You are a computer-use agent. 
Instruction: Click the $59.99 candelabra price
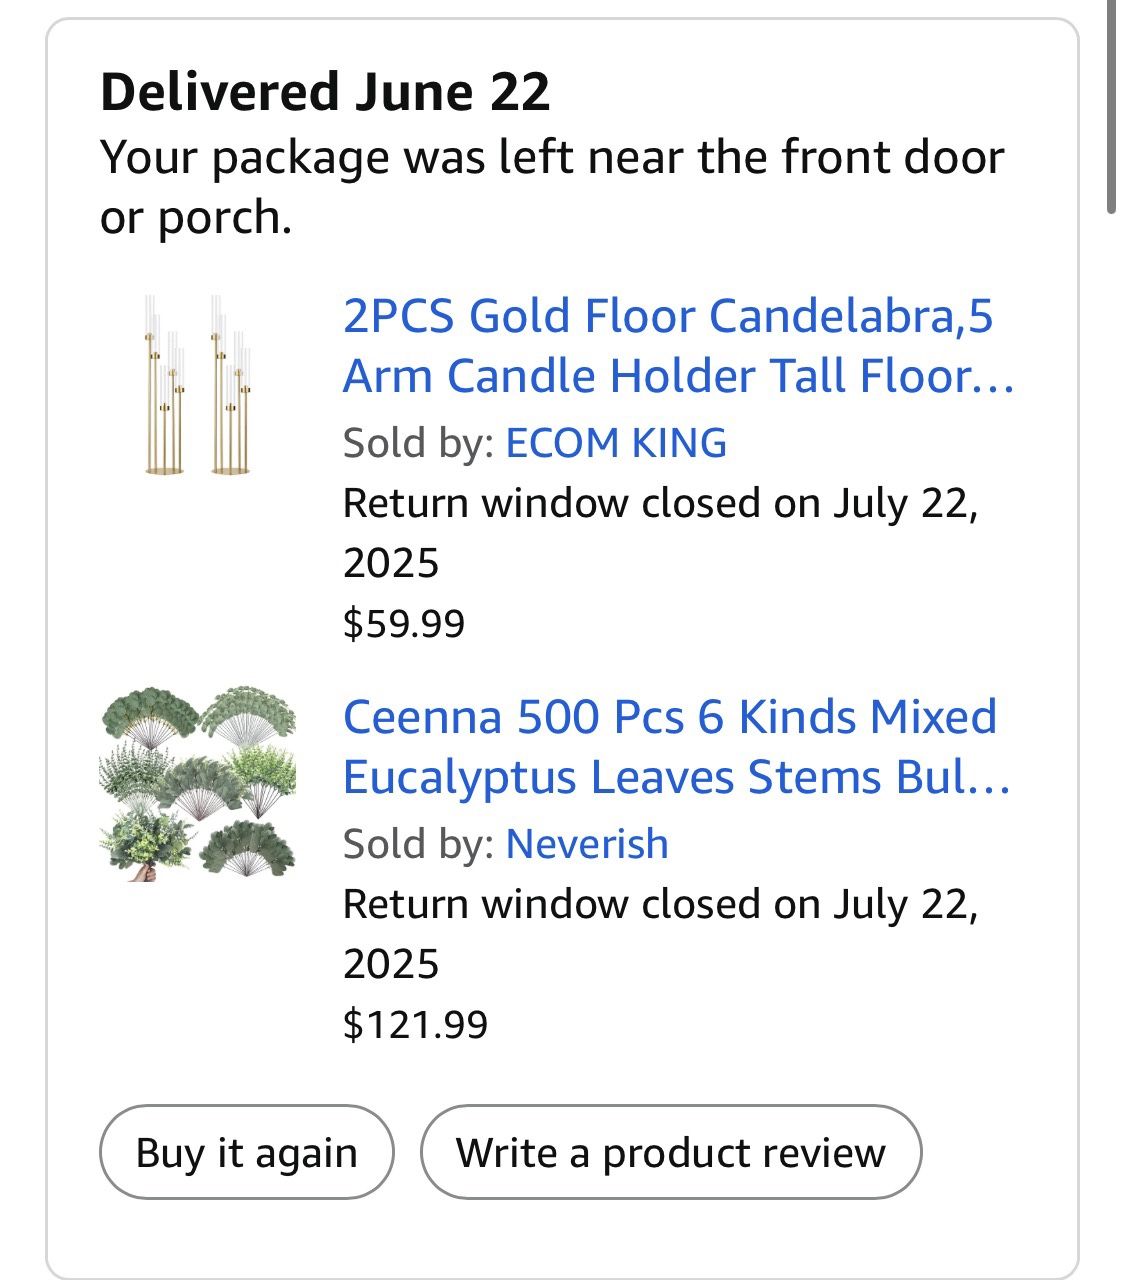[x=404, y=624]
